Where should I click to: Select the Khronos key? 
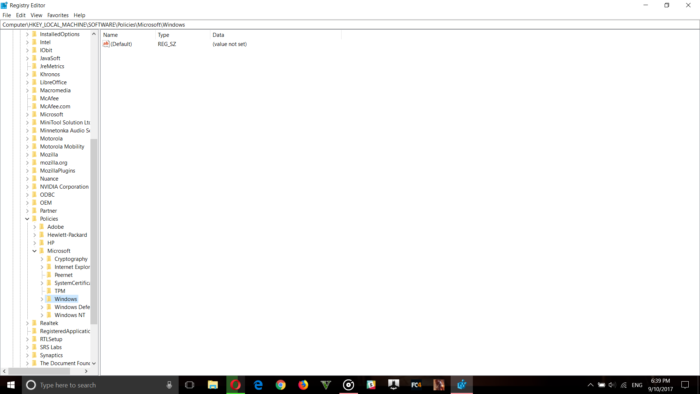[x=50, y=74]
